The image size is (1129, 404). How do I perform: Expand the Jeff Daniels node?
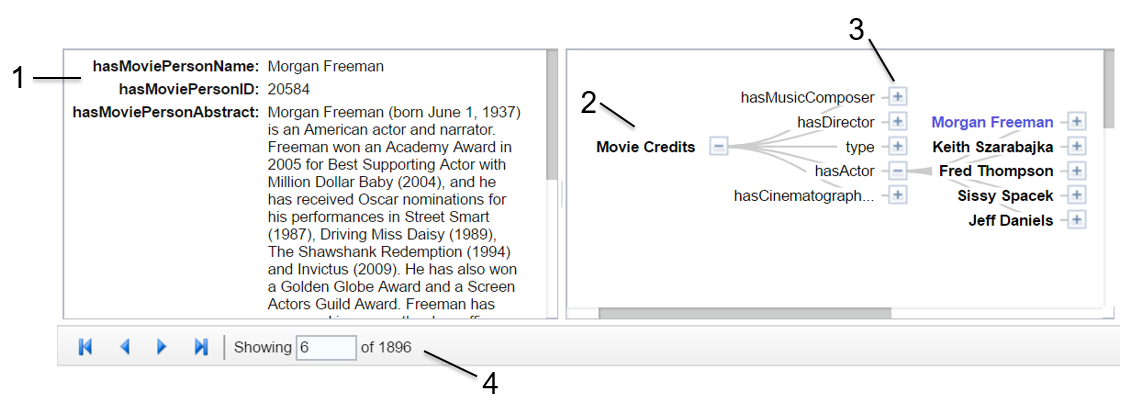click(1076, 220)
